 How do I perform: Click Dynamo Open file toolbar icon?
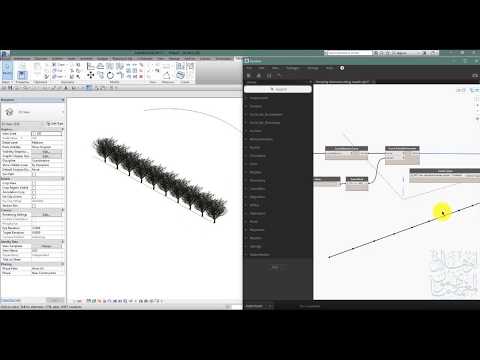[259, 76]
